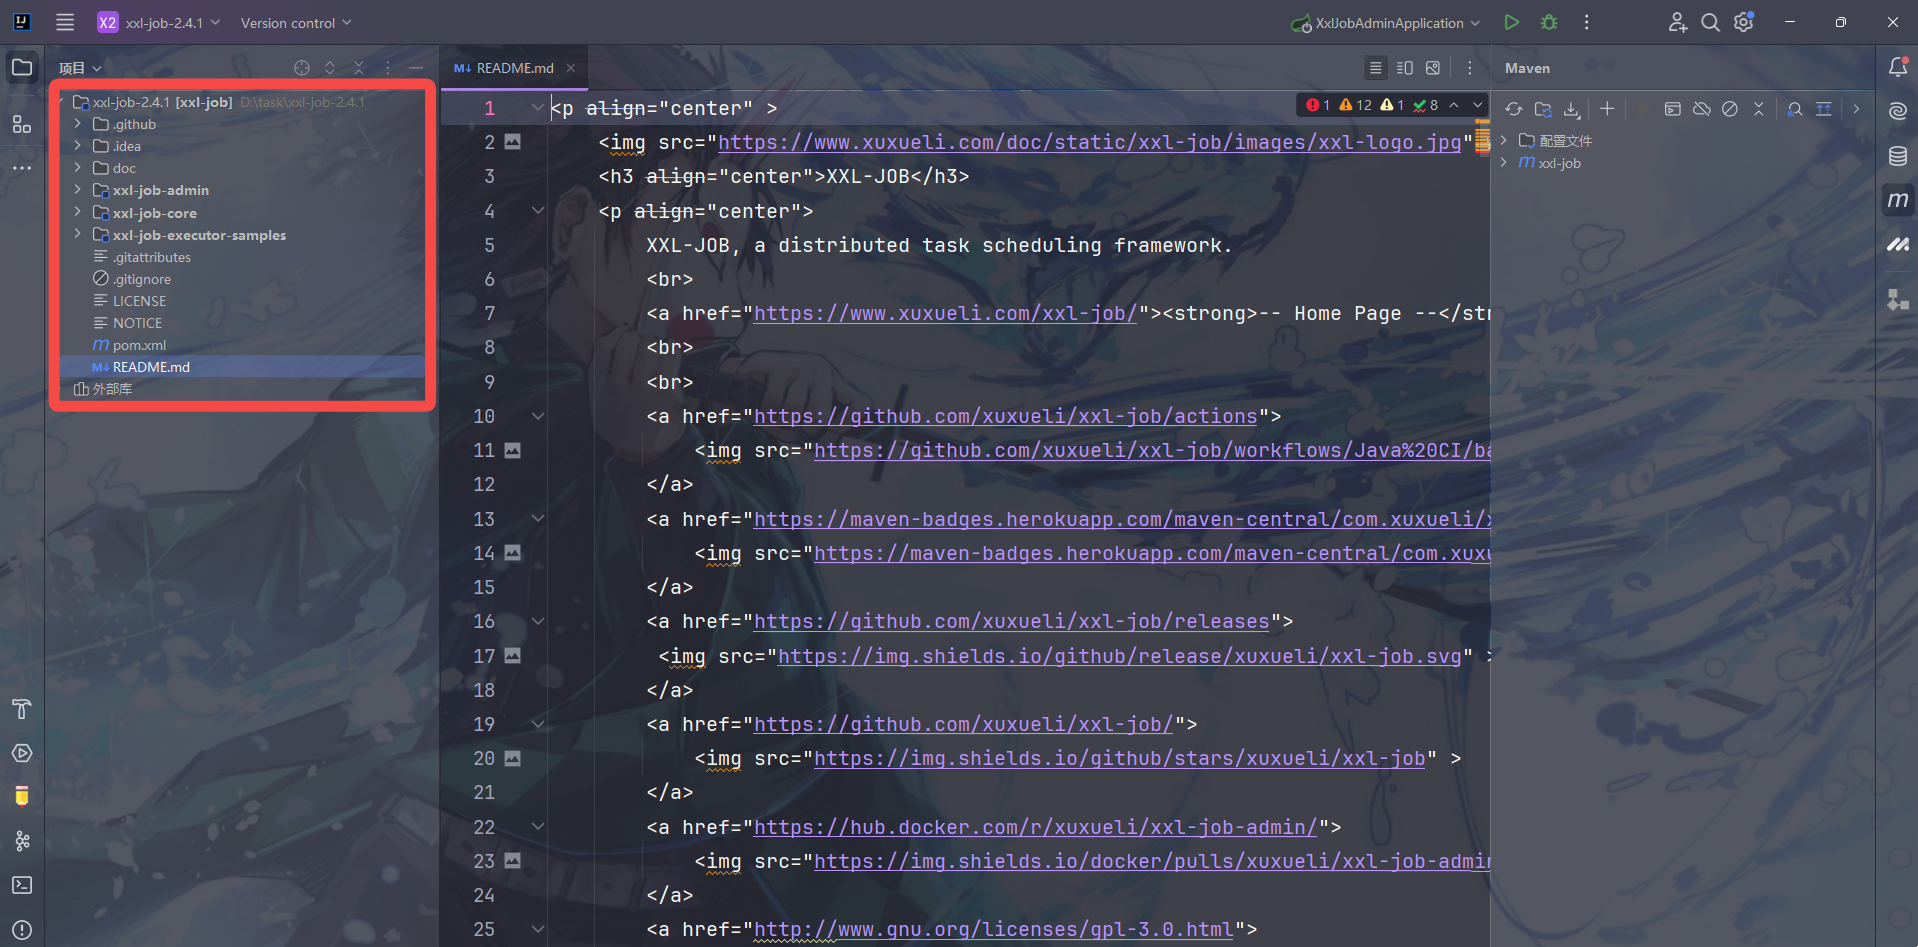The width and height of the screenshot is (1918, 947).
Task: Open the Terminal tool window
Action: [x=22, y=885]
